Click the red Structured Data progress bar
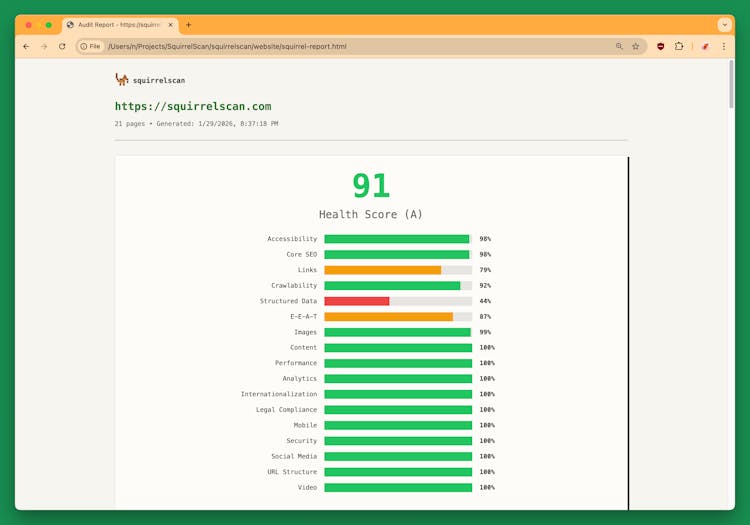 [357, 301]
